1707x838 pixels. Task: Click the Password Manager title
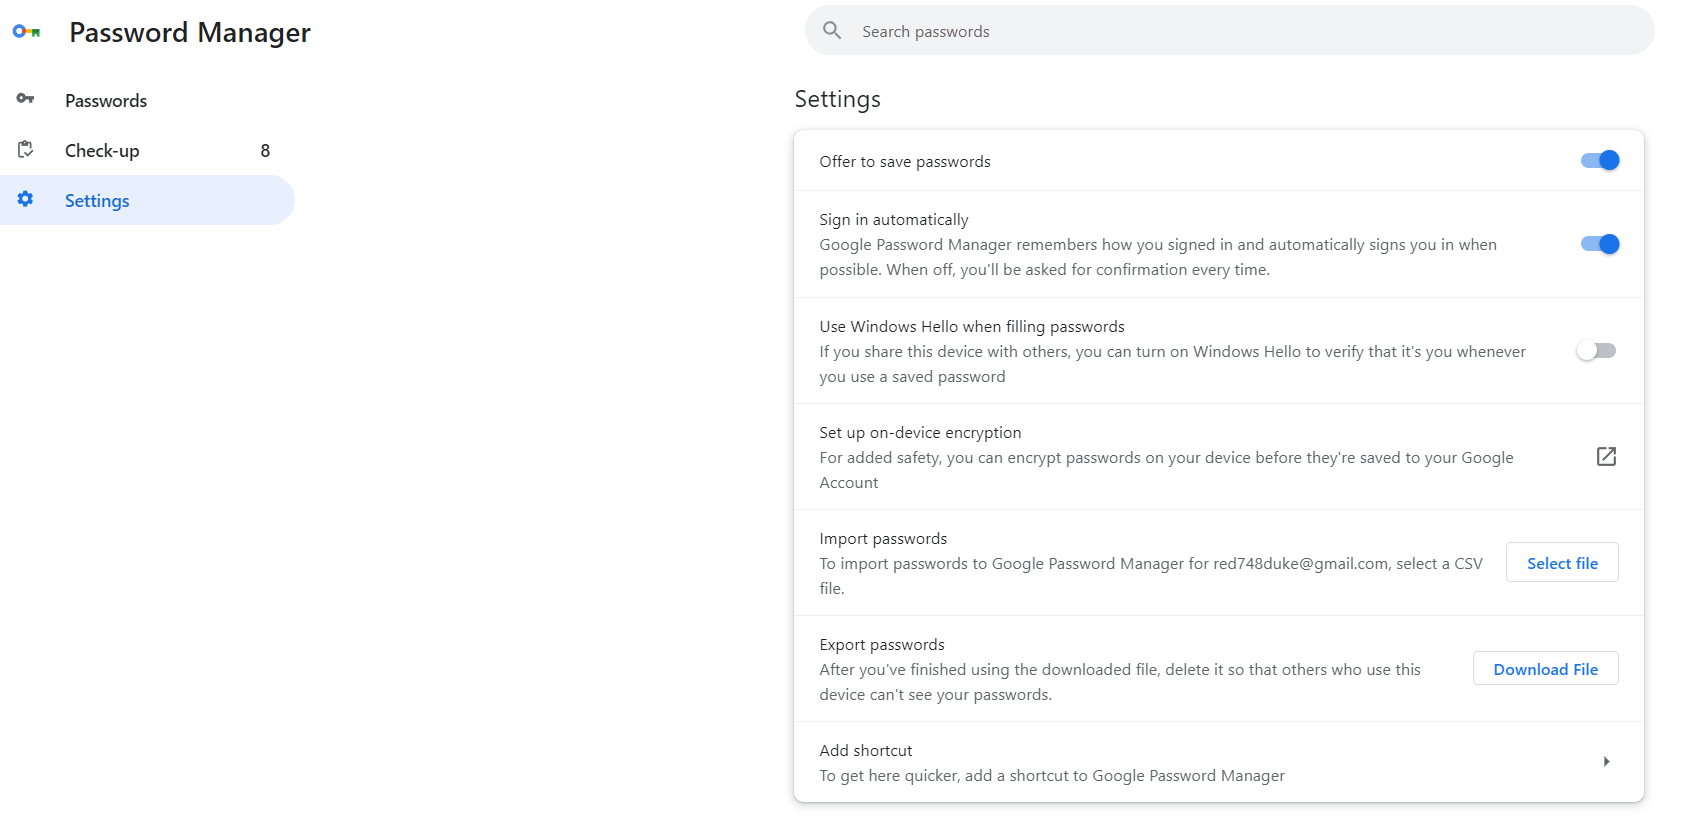click(x=190, y=33)
